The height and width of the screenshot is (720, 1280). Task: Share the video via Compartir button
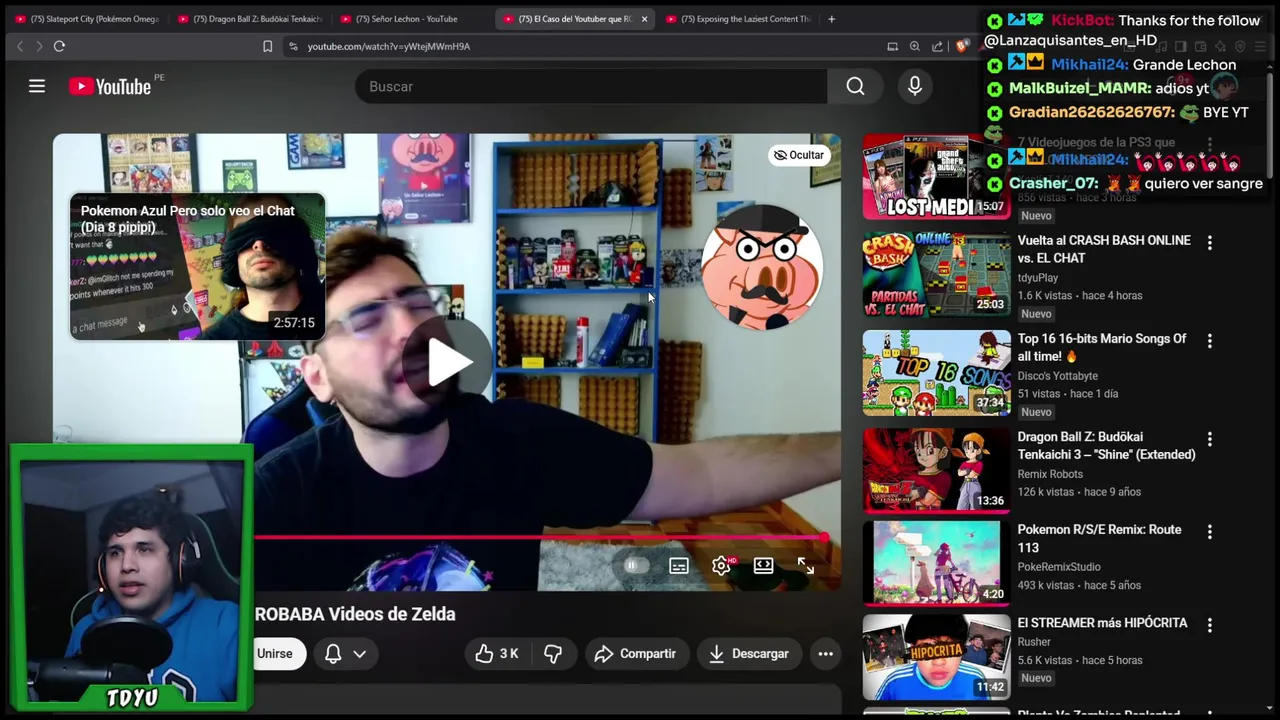(634, 653)
